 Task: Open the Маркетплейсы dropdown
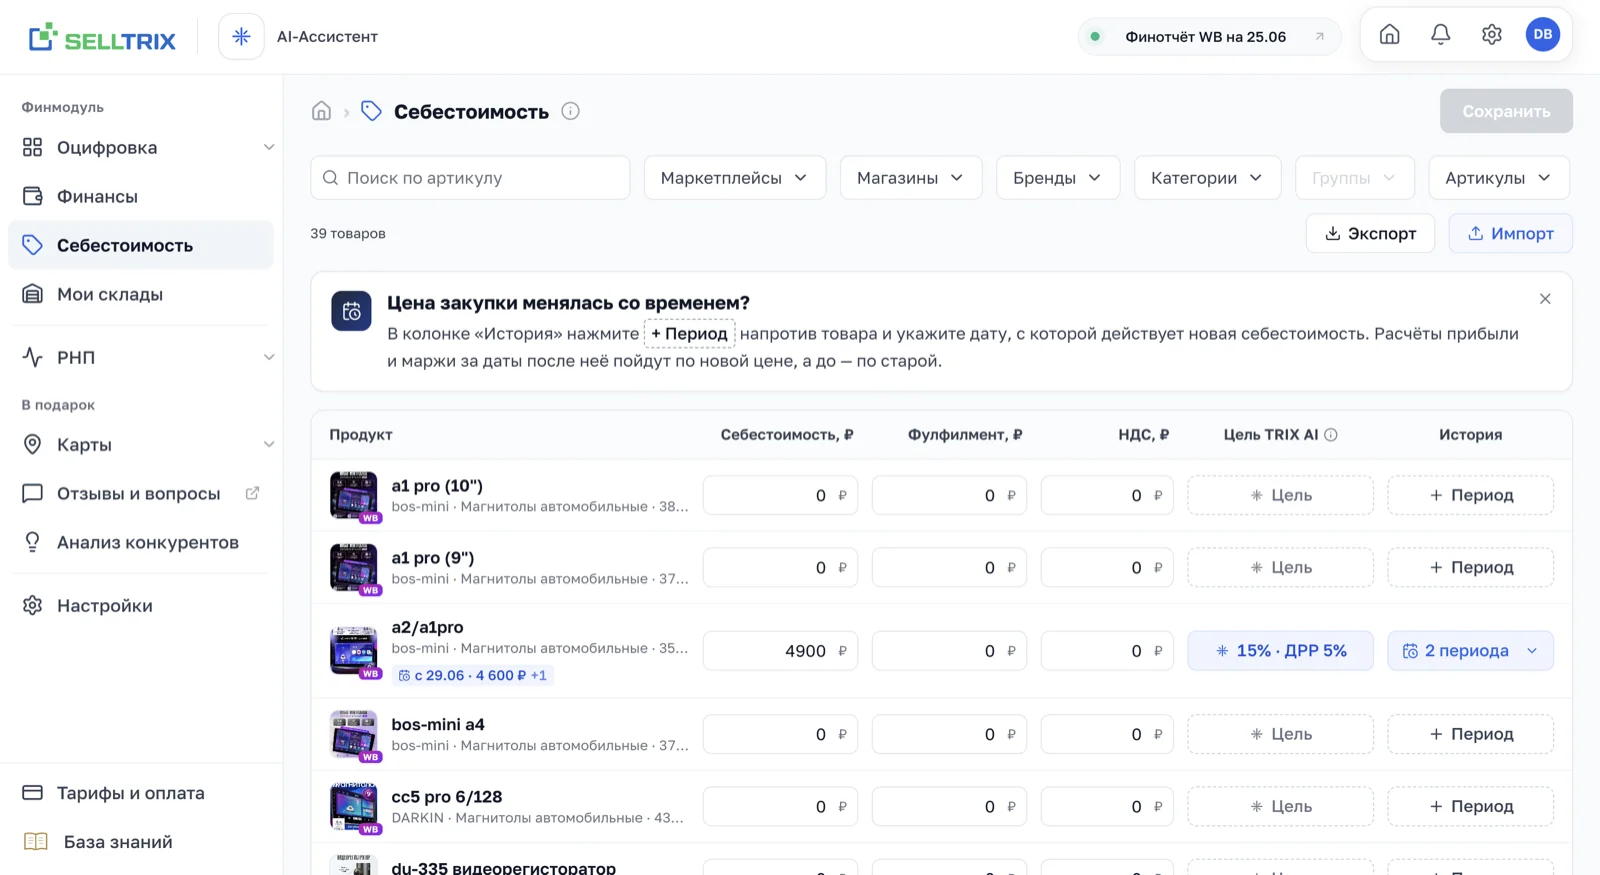(734, 178)
